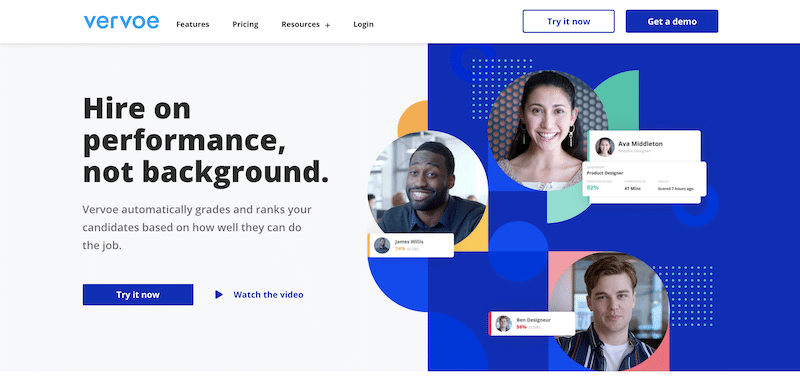Open the Features menu item
The width and height of the screenshot is (800, 384).
pyautogui.click(x=193, y=24)
